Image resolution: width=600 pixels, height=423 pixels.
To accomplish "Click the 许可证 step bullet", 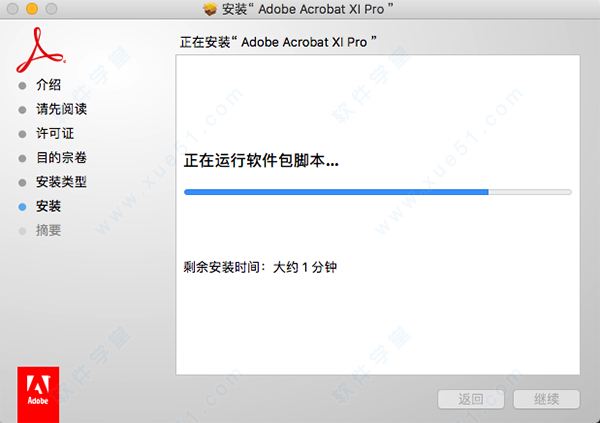I will click(x=22, y=134).
